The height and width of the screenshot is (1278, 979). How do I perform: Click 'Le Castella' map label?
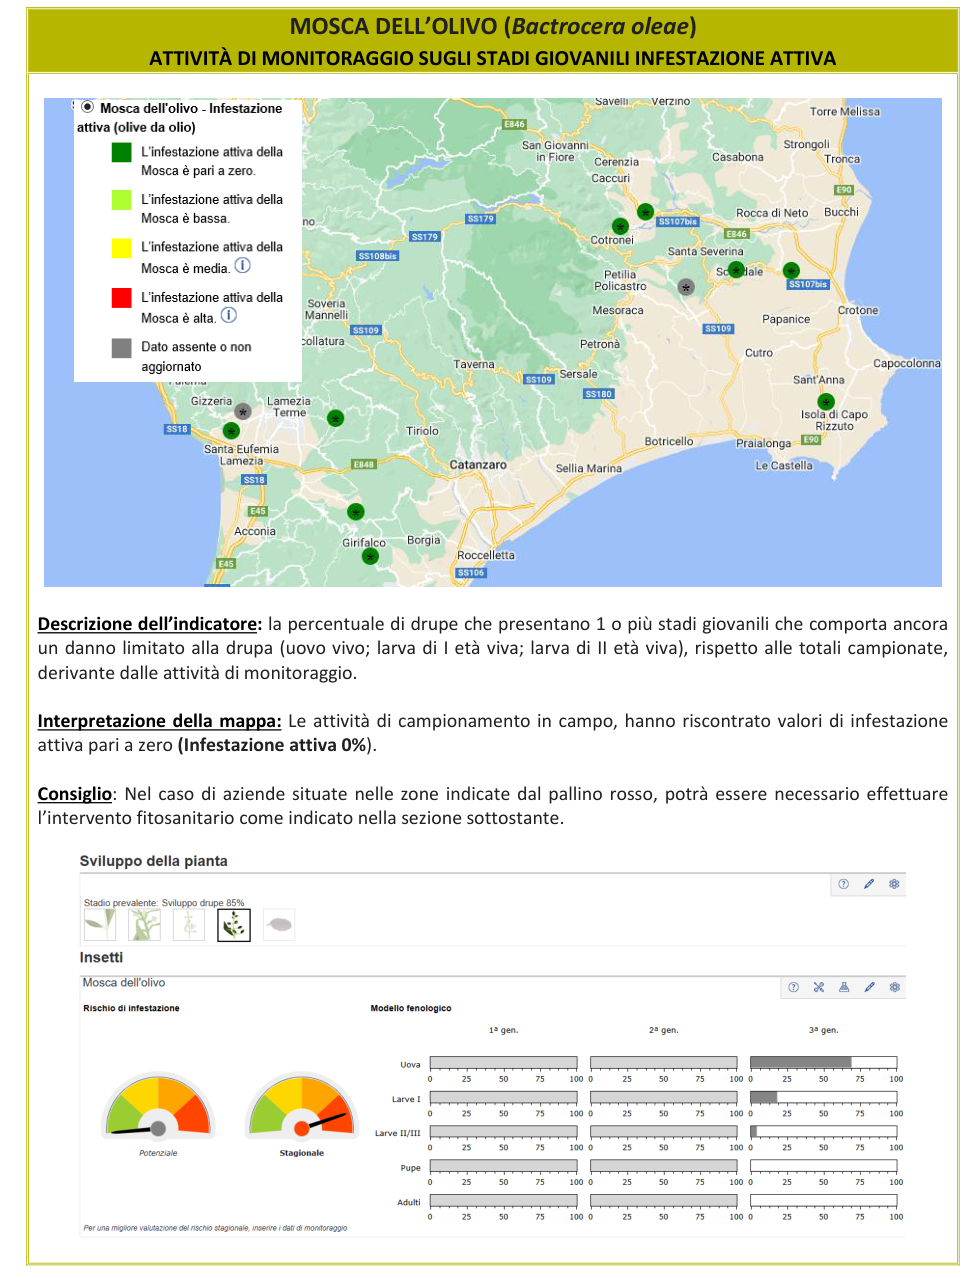click(x=784, y=466)
